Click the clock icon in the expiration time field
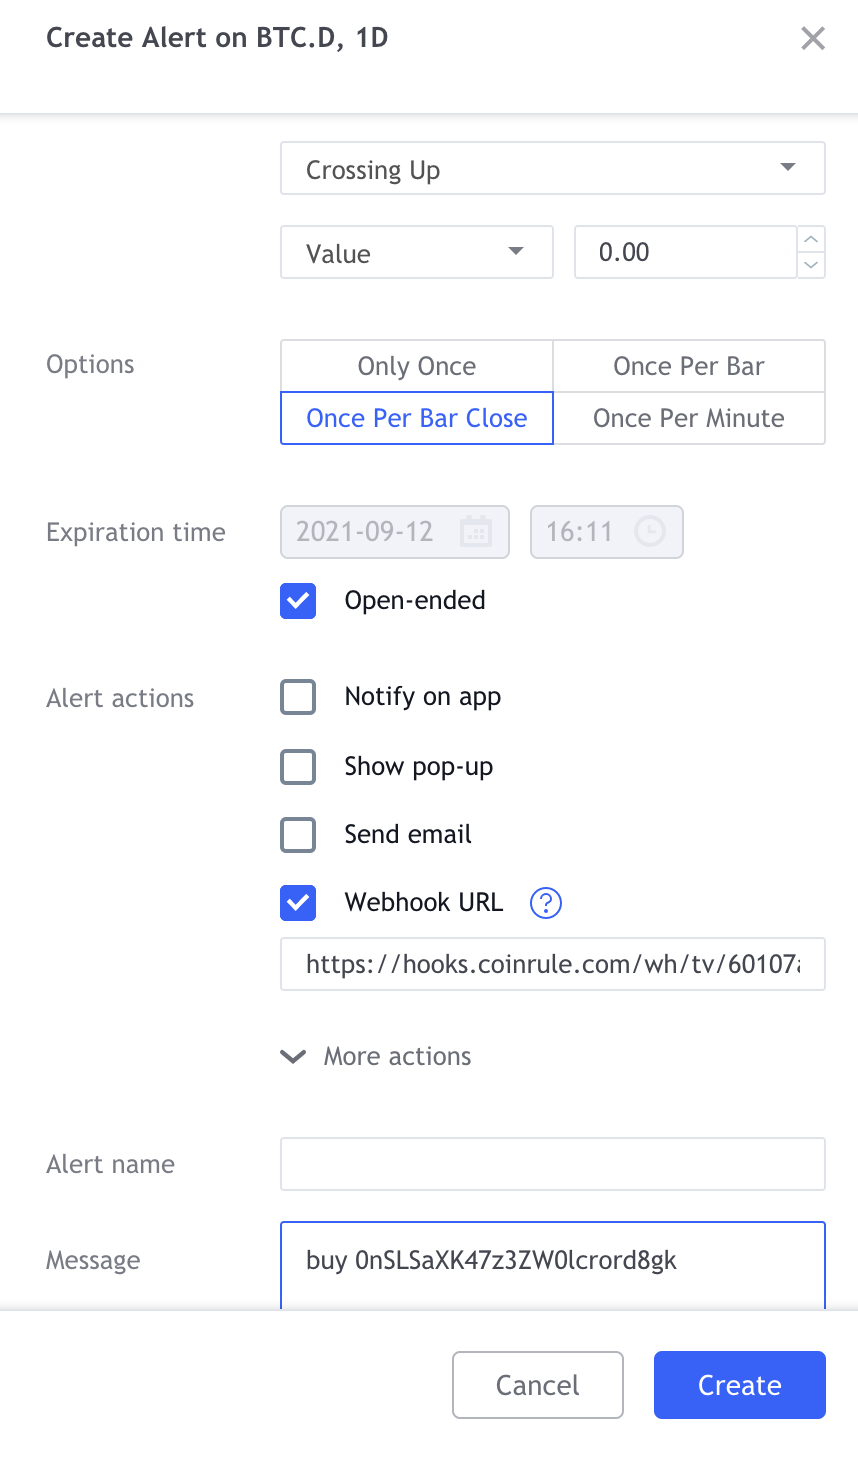 [650, 531]
